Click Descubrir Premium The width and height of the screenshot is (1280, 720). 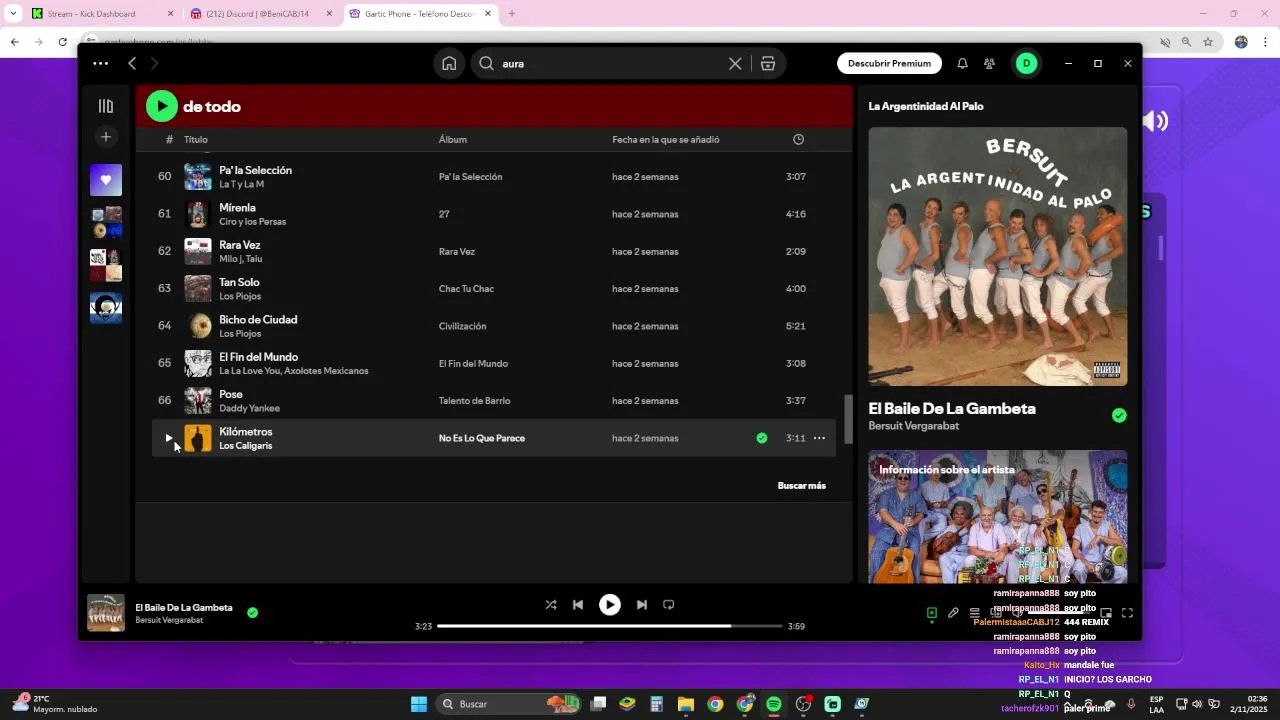coord(889,63)
